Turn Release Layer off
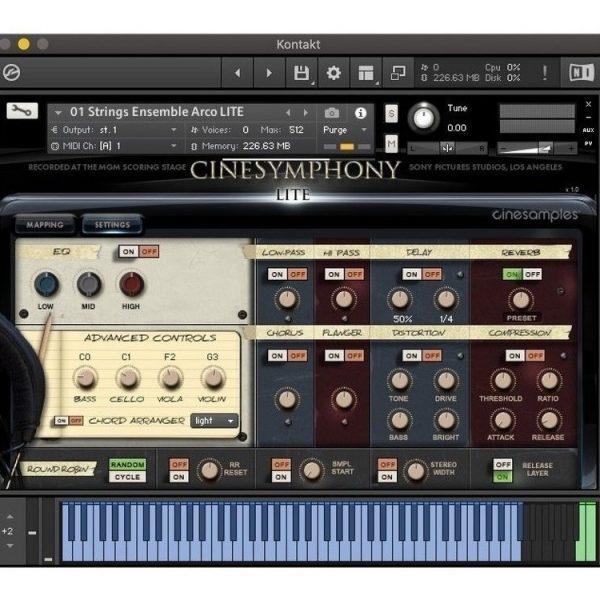The image size is (600, 600). (x=503, y=465)
